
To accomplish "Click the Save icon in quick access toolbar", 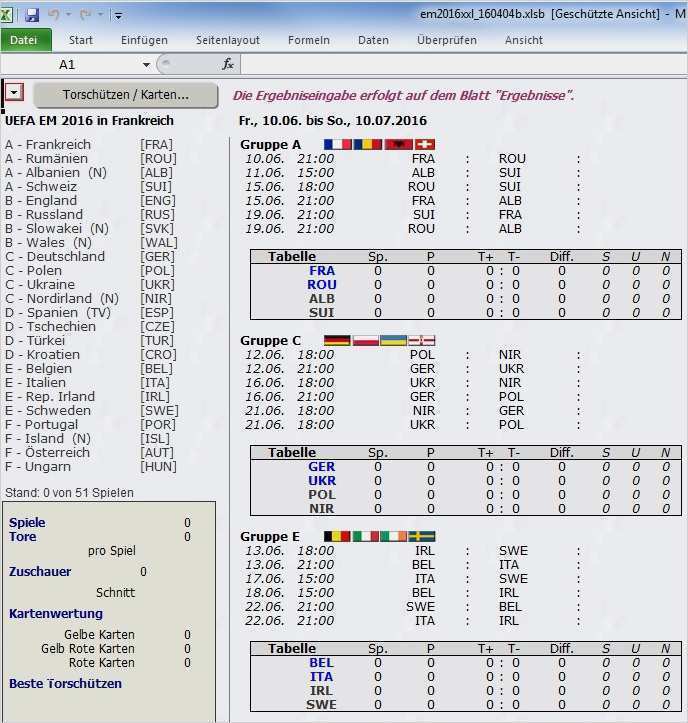I will (32, 15).
